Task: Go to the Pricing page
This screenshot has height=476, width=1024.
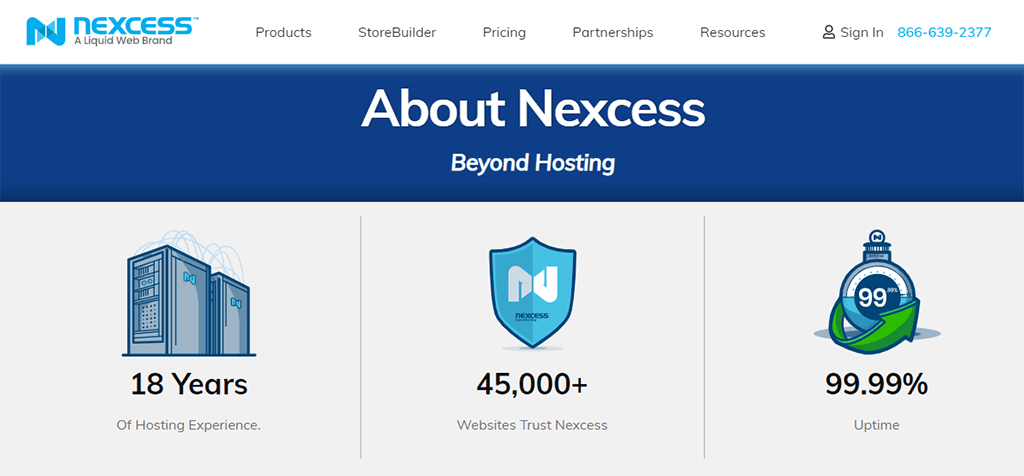Action: [x=504, y=32]
